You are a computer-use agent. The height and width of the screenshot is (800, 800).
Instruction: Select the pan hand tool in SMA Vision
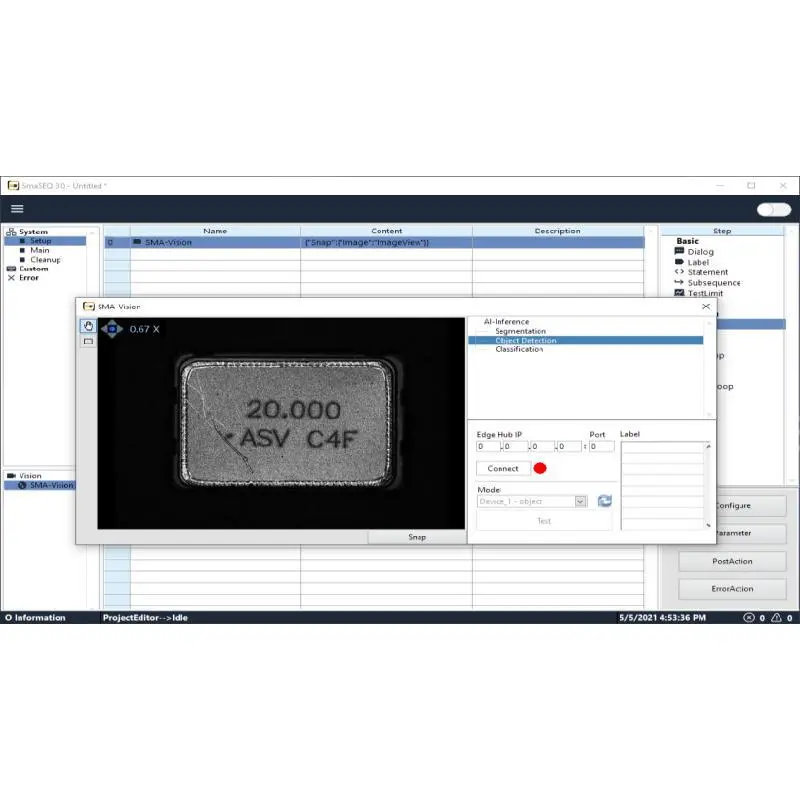click(88, 326)
